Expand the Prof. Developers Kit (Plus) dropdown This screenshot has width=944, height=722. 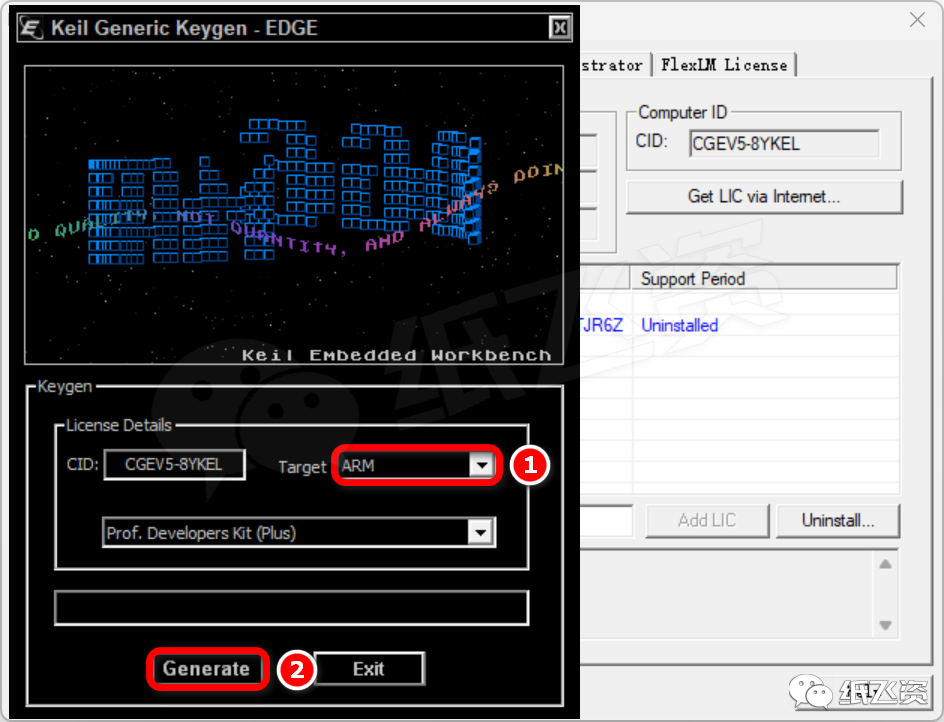click(480, 533)
